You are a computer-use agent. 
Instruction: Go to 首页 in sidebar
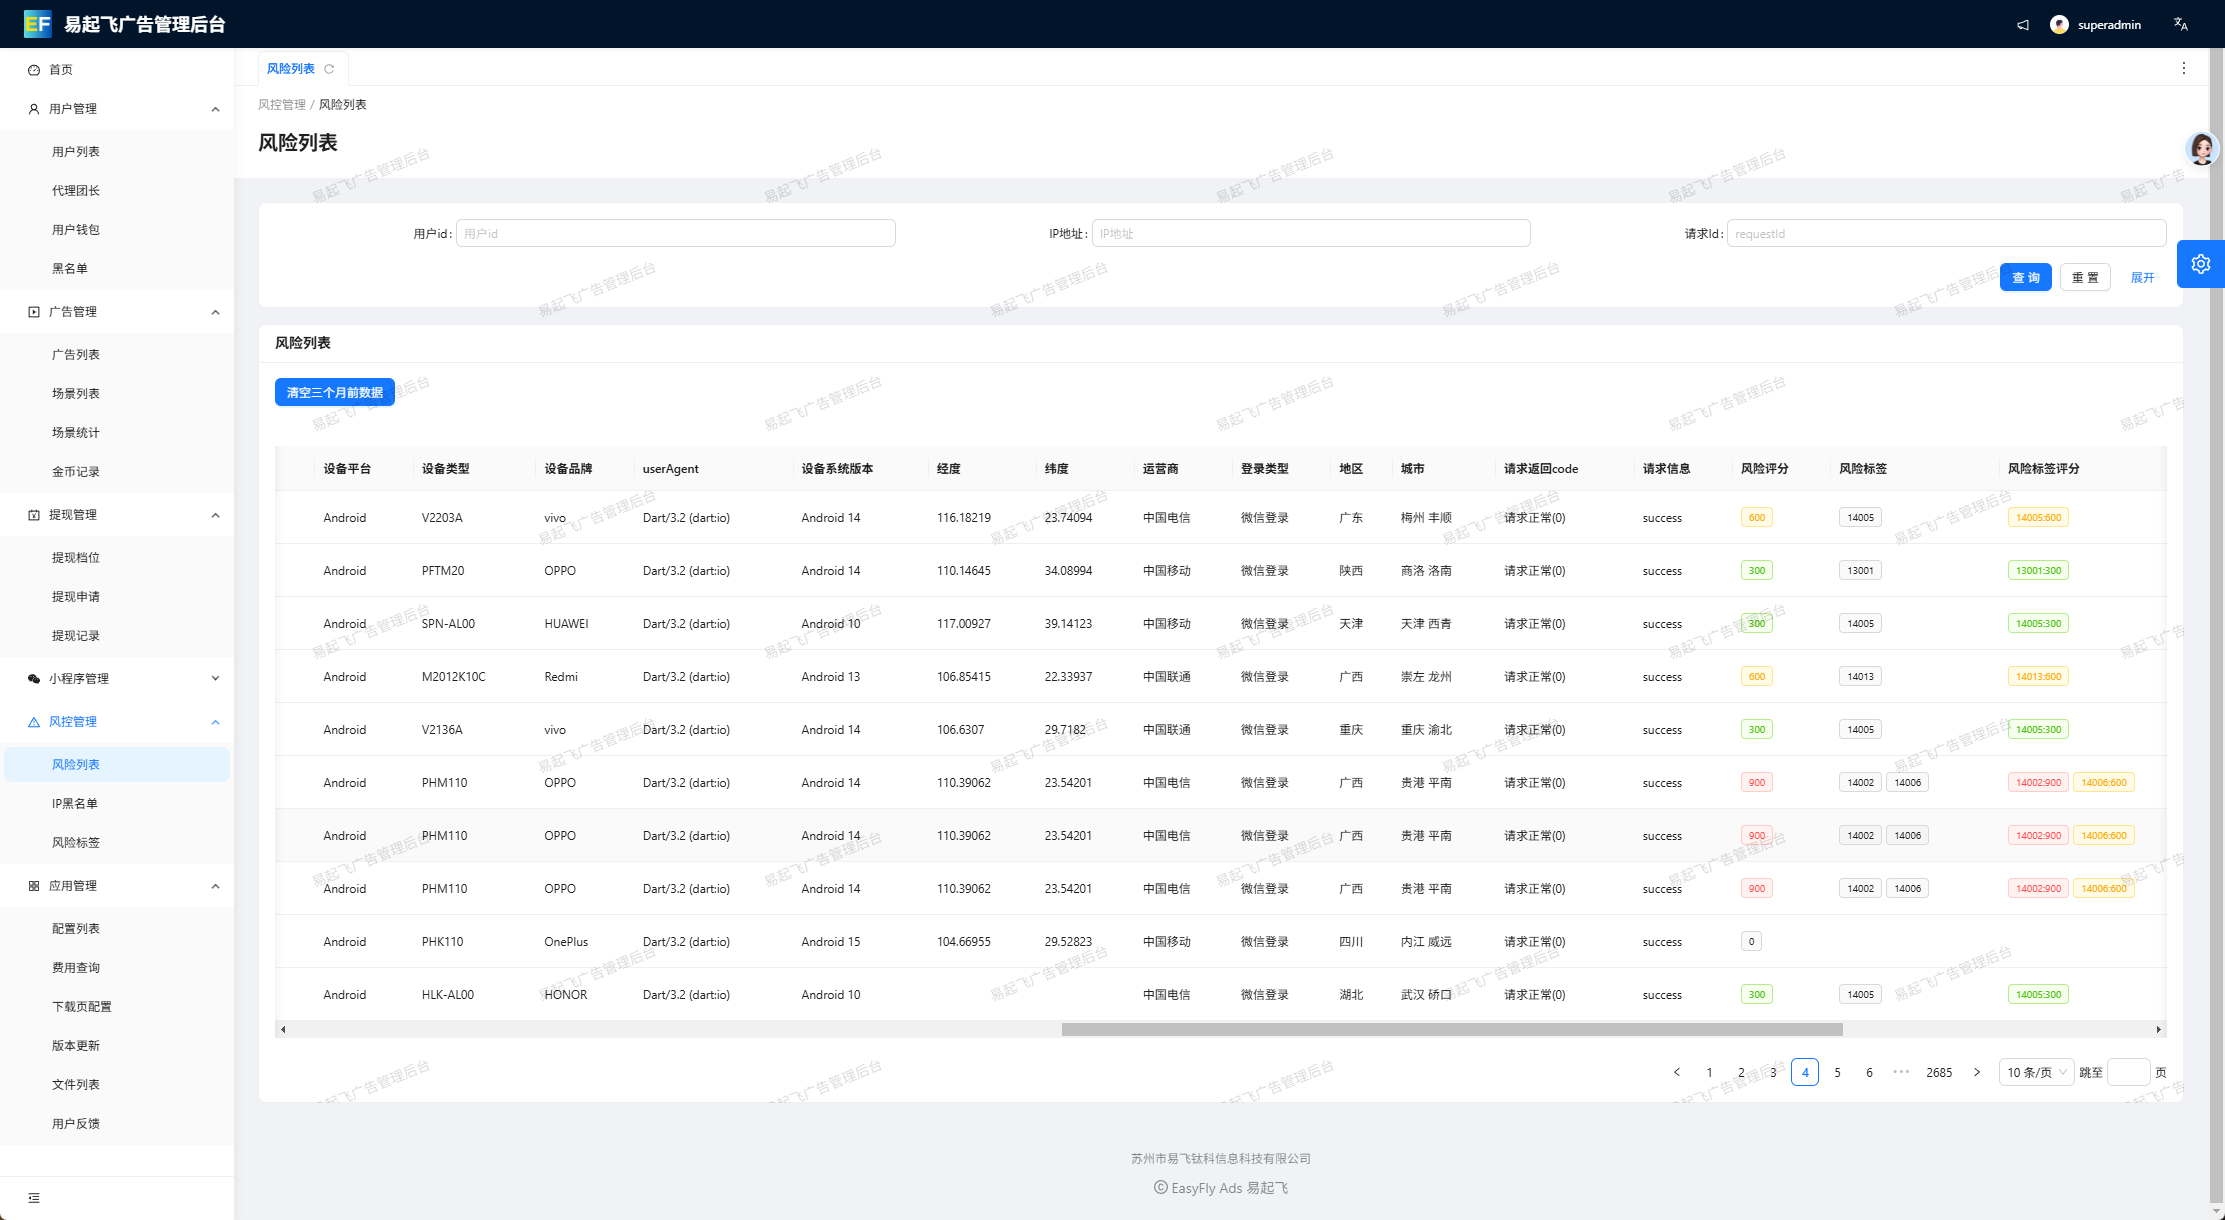tap(61, 70)
